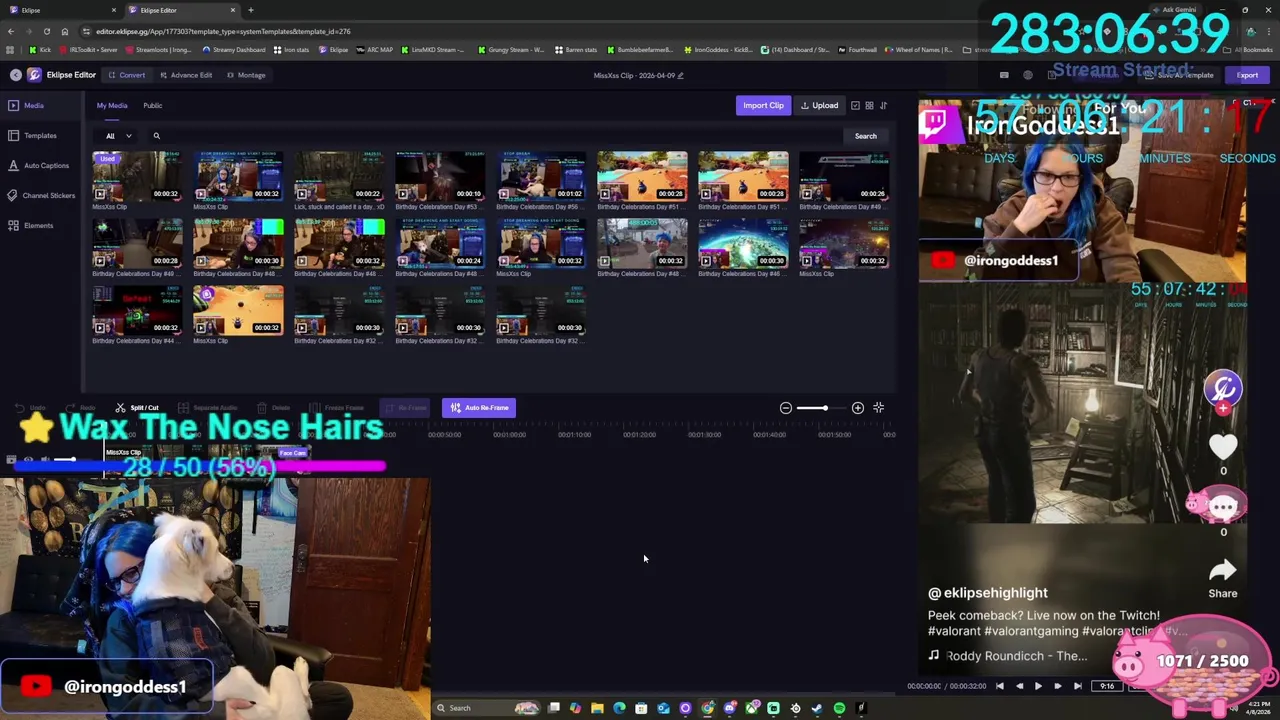Select the Lick, stuck and called clip
Screen dimensions: 1280x720
tap(339, 176)
